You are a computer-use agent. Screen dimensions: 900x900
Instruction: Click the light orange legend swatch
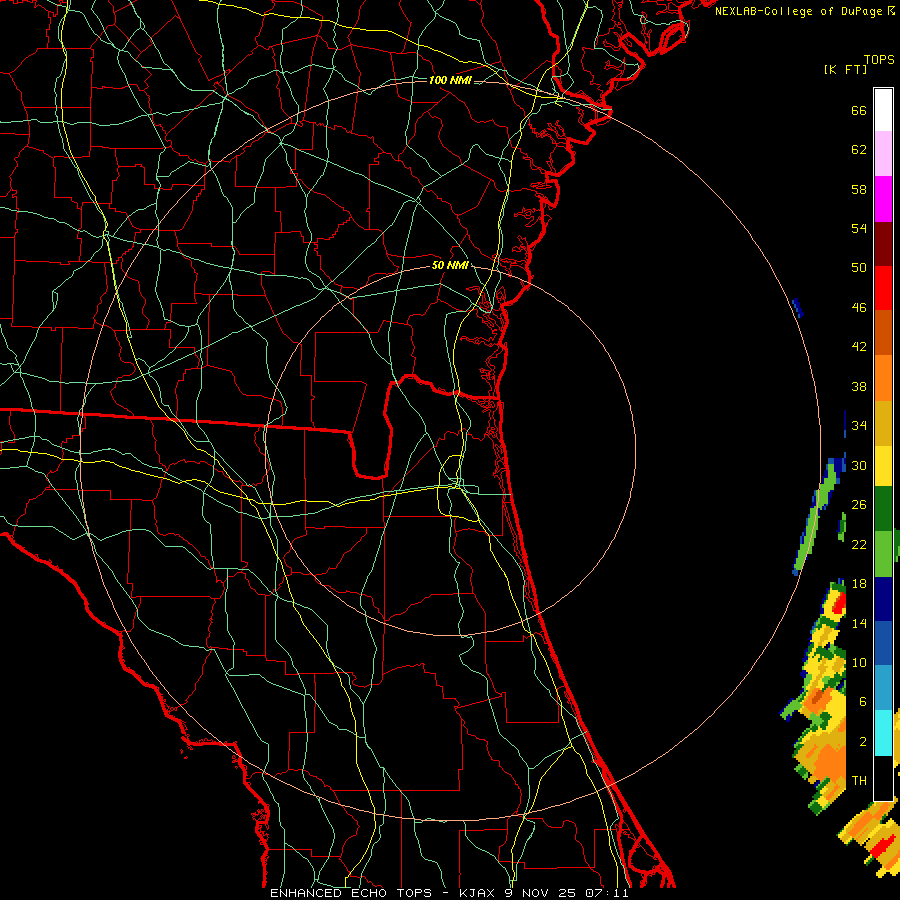(x=883, y=377)
